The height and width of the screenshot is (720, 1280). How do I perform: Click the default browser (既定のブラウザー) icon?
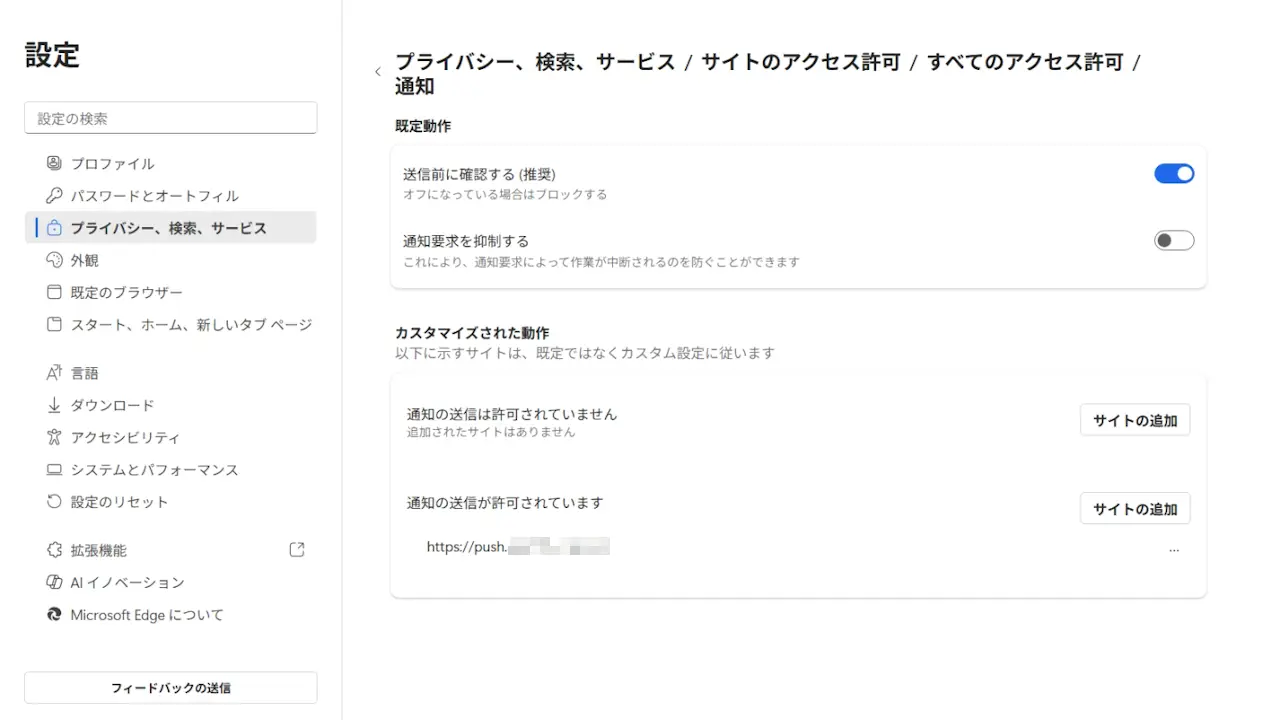pos(54,293)
